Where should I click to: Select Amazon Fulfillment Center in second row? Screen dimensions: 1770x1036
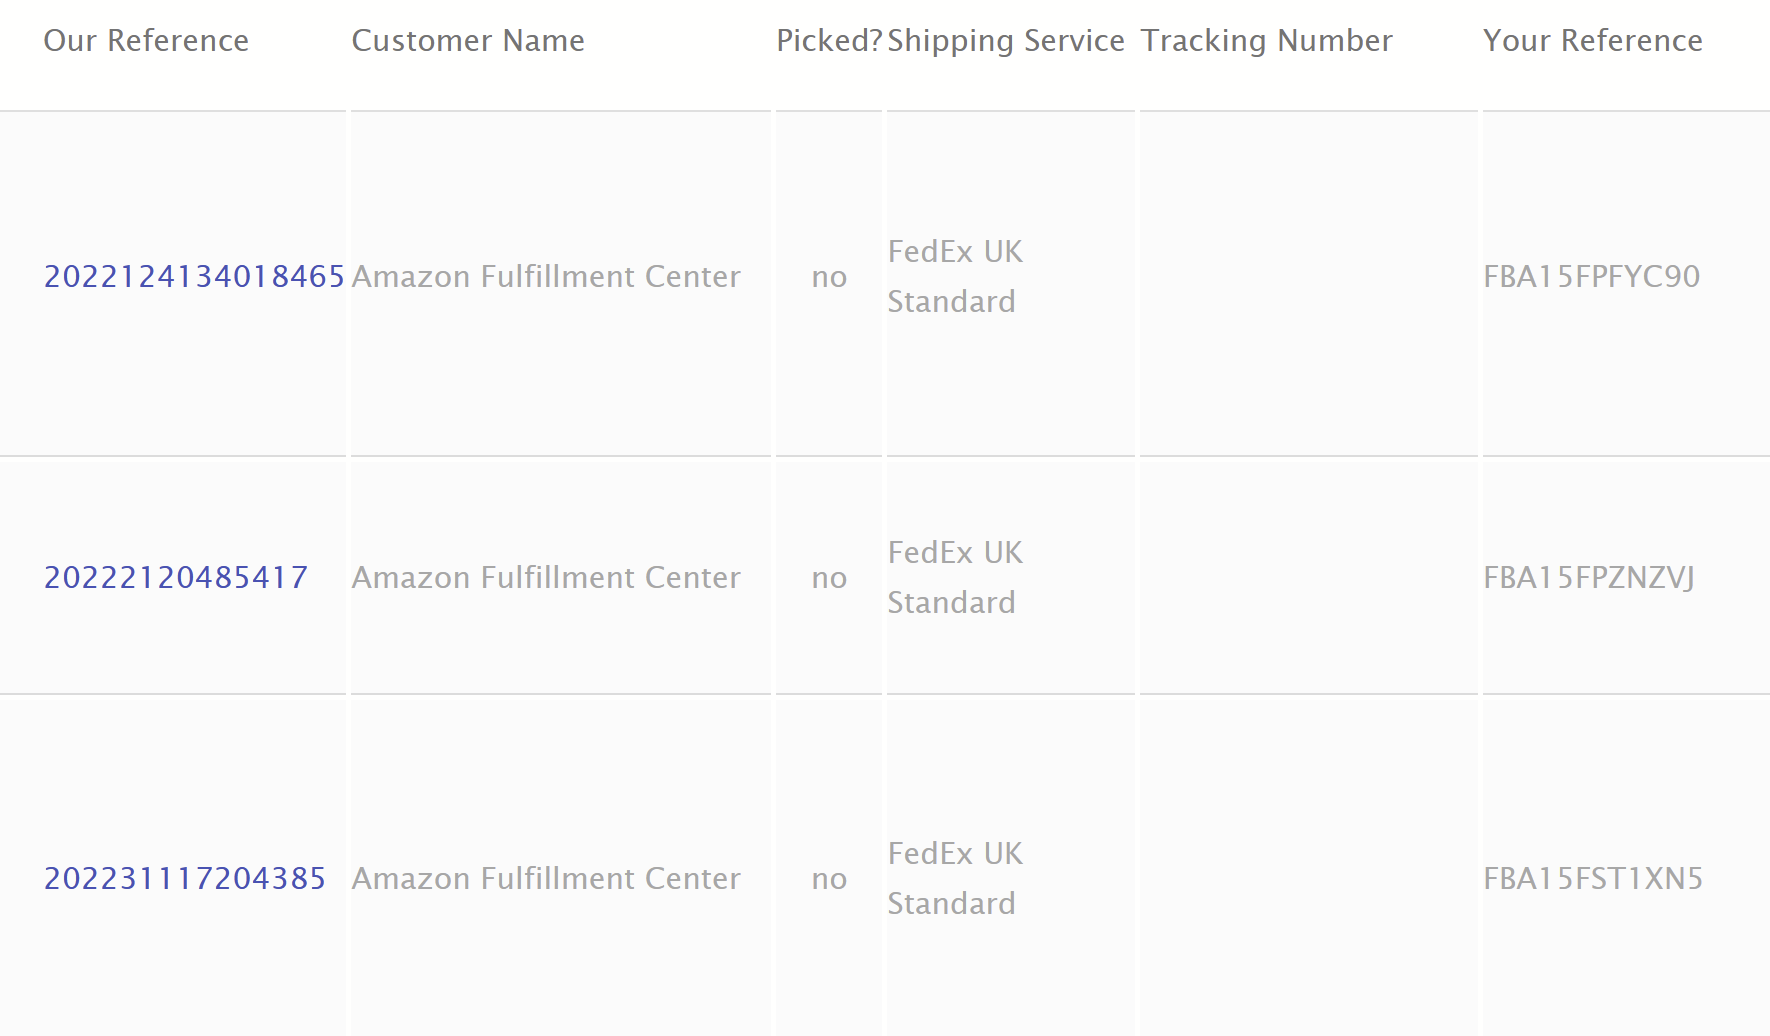point(546,577)
